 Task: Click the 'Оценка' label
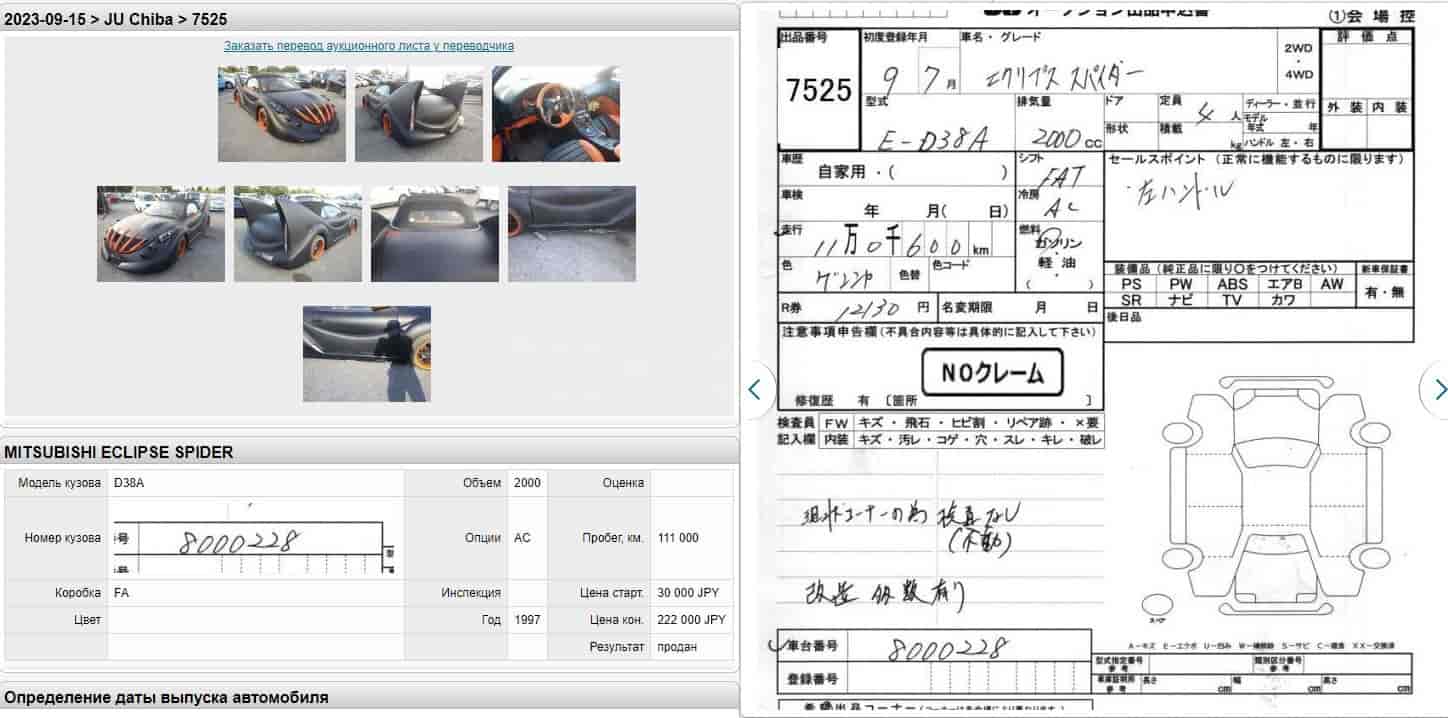tap(623, 483)
